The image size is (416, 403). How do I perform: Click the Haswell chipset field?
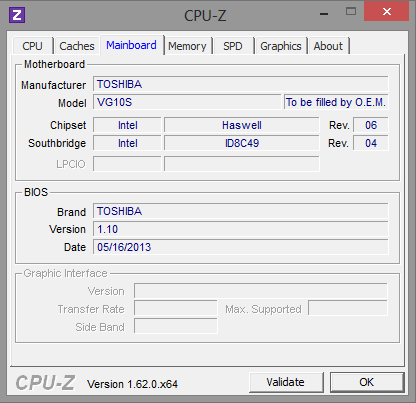pyautogui.click(x=242, y=125)
